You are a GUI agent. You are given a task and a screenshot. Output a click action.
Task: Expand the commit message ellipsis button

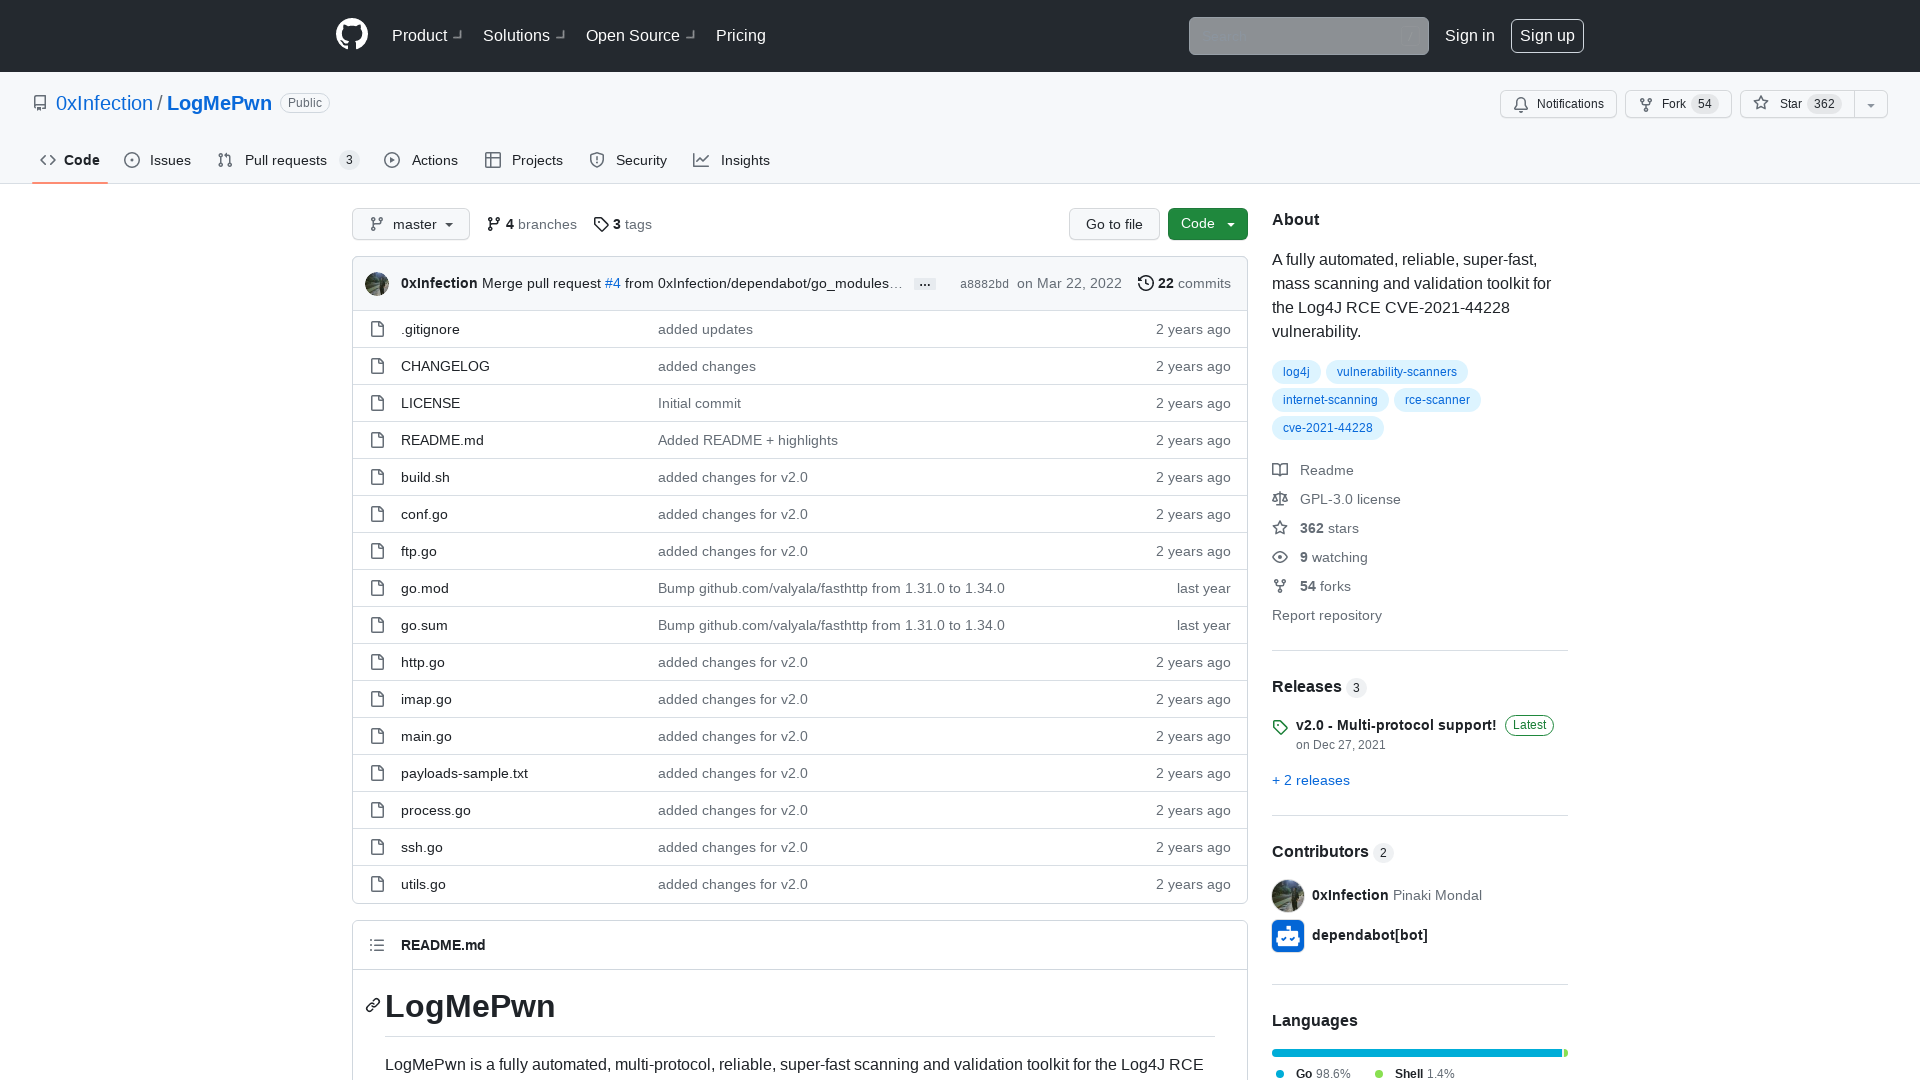click(925, 285)
